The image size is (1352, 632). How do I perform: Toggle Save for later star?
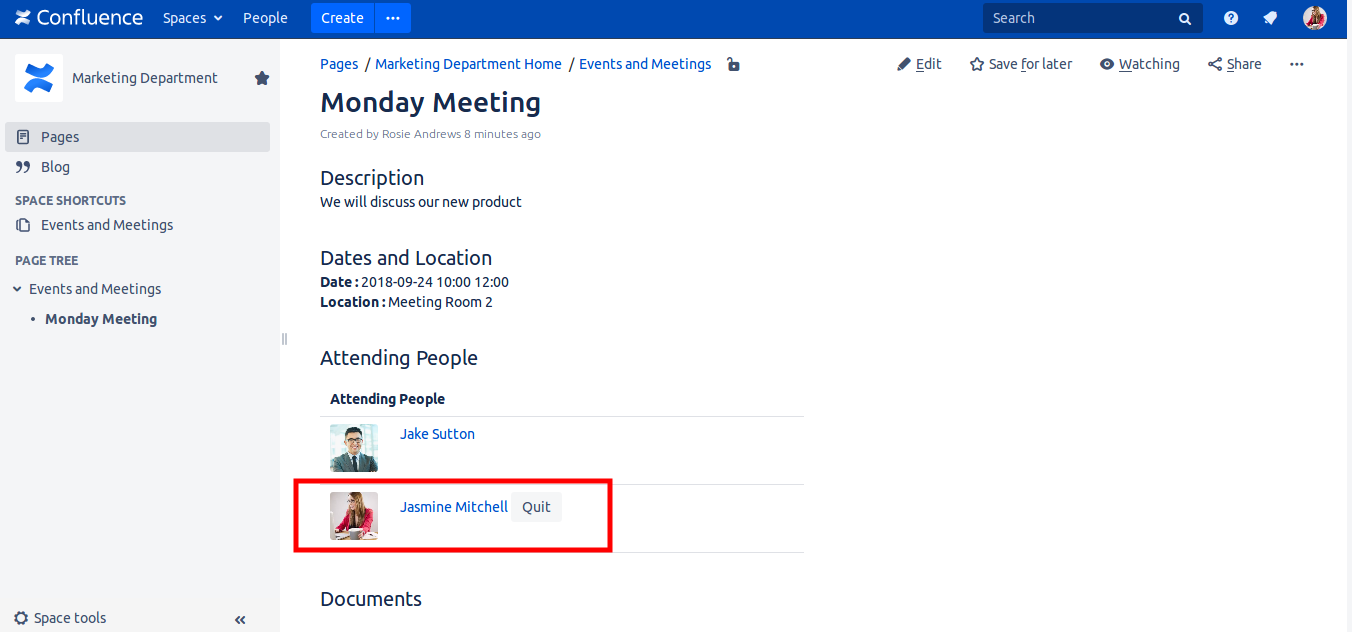pos(1020,64)
